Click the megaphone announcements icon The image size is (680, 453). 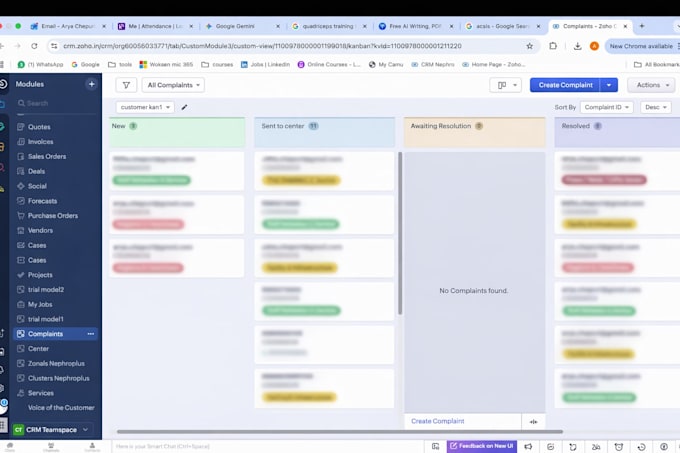point(528,446)
